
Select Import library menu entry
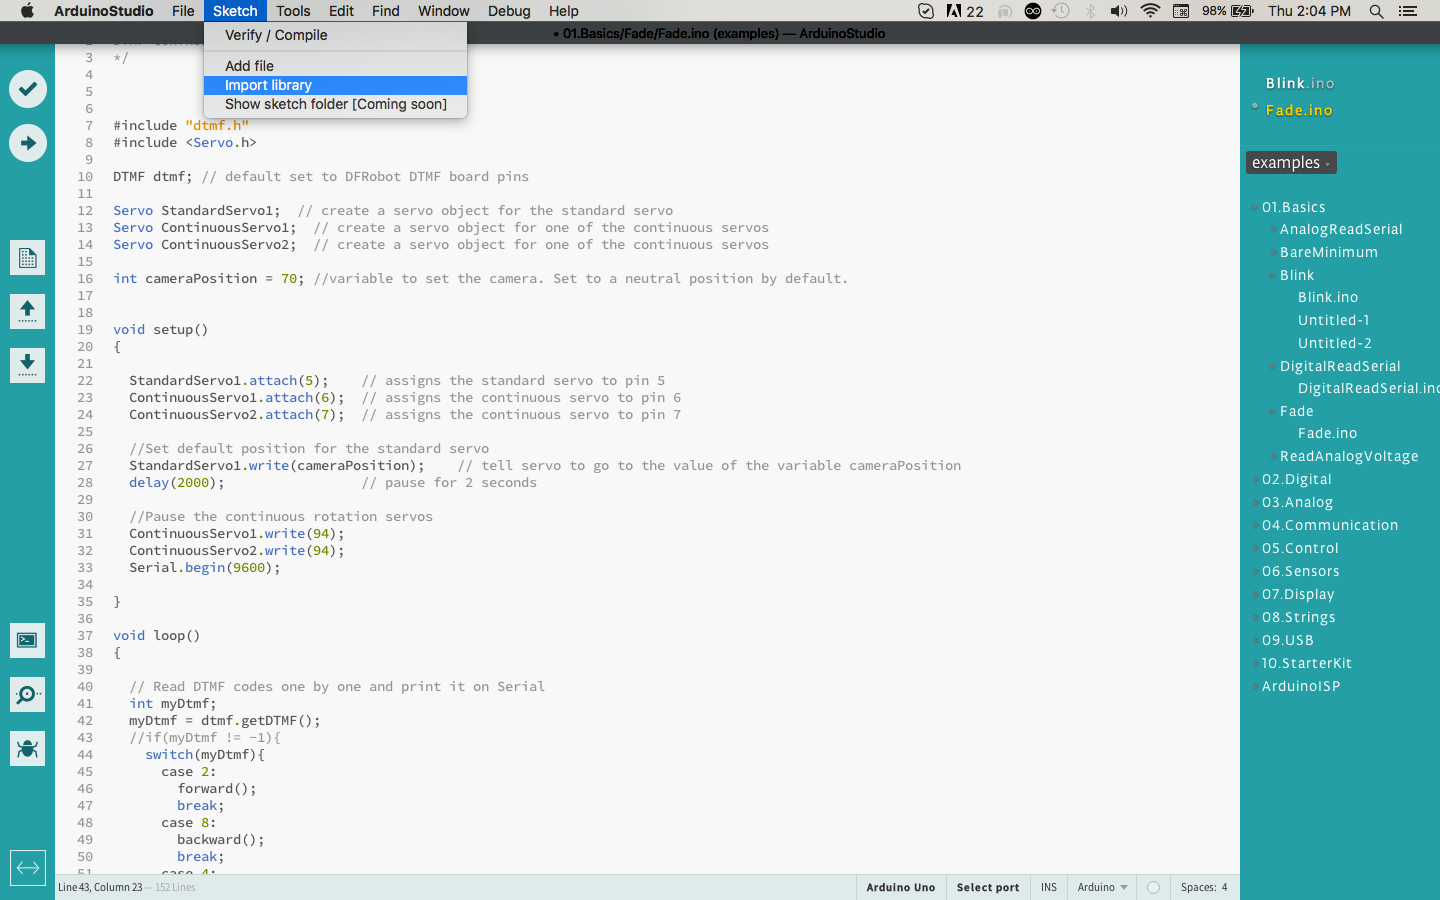point(335,85)
